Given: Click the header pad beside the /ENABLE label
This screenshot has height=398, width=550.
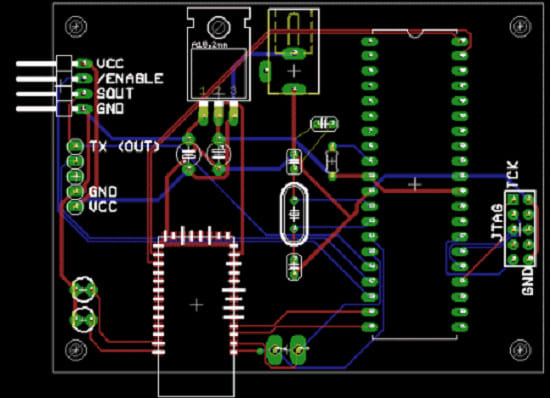Looking at the screenshot, I should (83, 79).
